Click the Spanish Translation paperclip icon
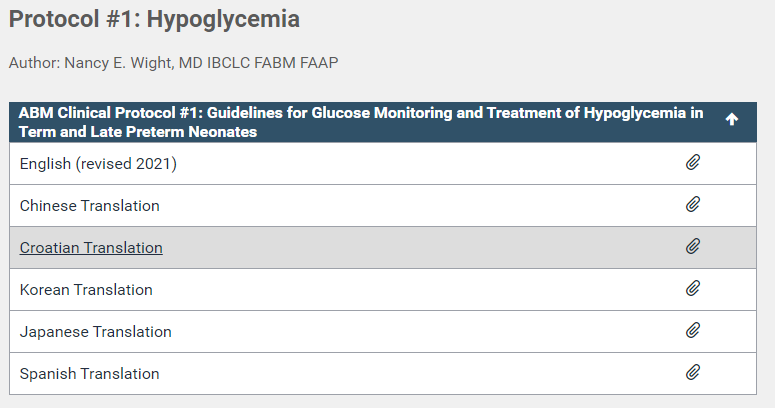This screenshot has height=408, width=775. coord(693,372)
